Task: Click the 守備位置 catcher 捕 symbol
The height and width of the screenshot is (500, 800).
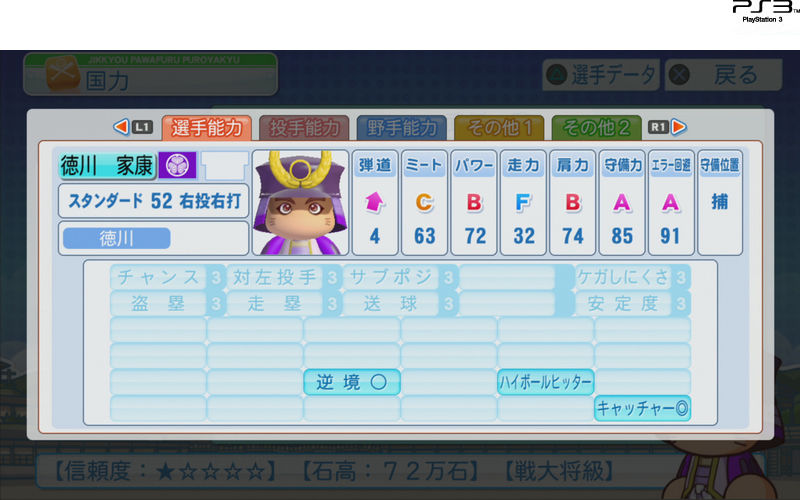Action: pos(719,202)
